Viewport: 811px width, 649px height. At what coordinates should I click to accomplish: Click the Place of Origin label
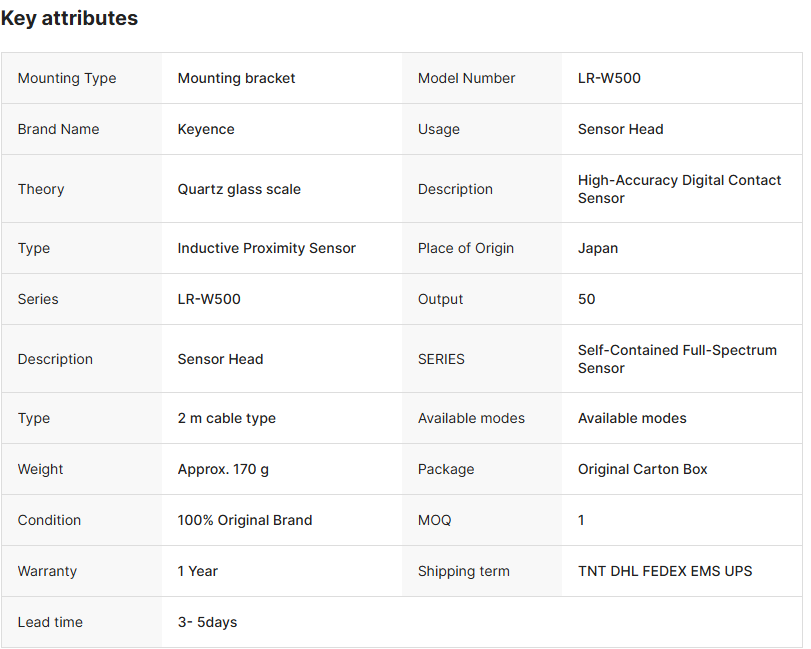coord(465,248)
